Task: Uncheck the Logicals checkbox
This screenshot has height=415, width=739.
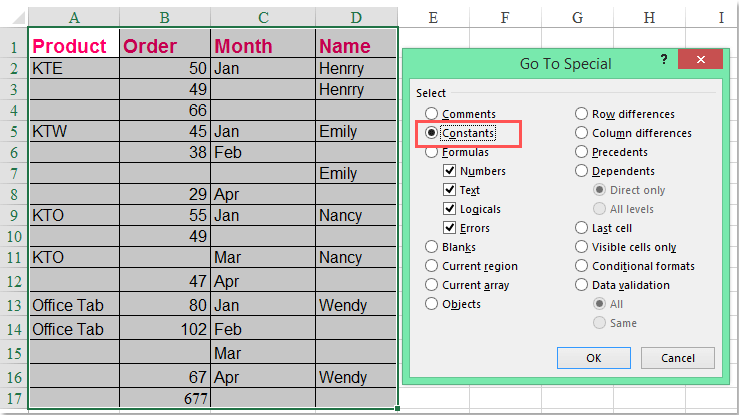Action: [451, 209]
